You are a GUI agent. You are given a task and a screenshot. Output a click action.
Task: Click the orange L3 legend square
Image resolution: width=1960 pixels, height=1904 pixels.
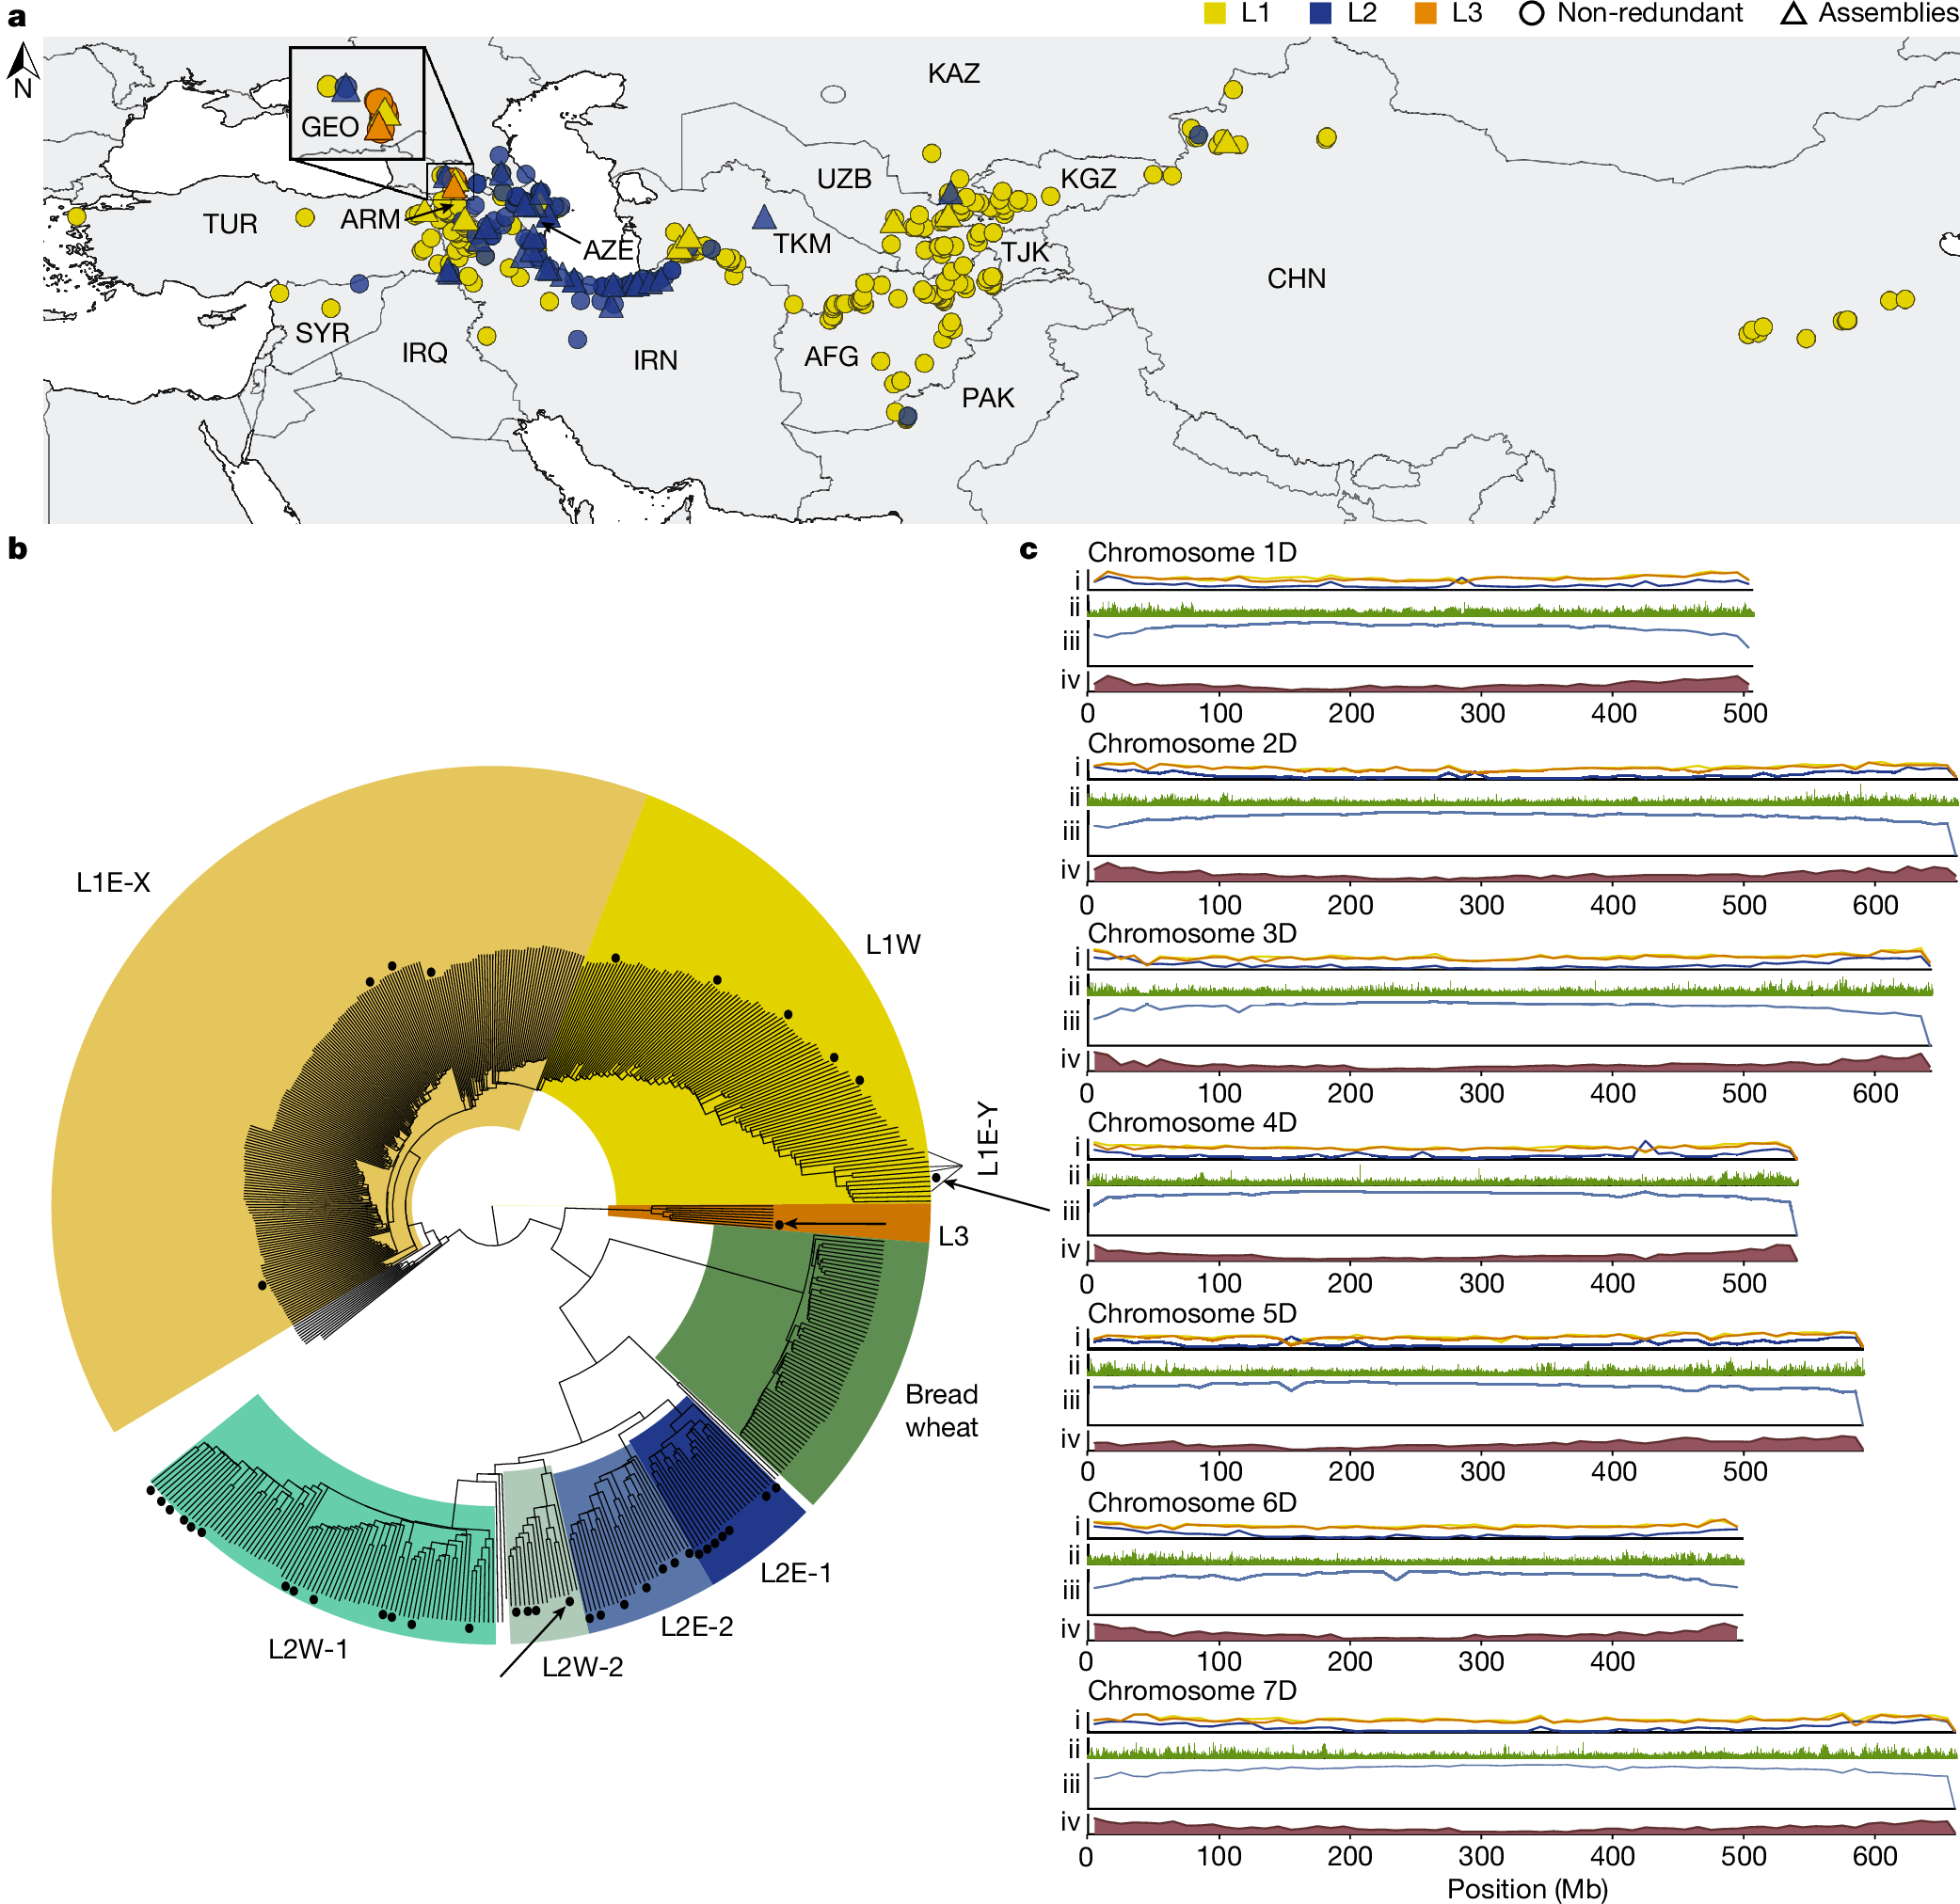[1426, 14]
